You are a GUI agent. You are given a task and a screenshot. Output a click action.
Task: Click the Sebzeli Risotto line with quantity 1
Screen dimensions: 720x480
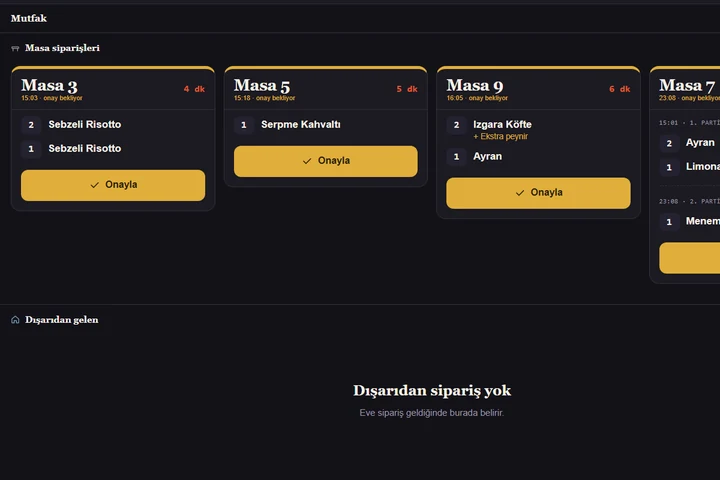click(x=113, y=148)
